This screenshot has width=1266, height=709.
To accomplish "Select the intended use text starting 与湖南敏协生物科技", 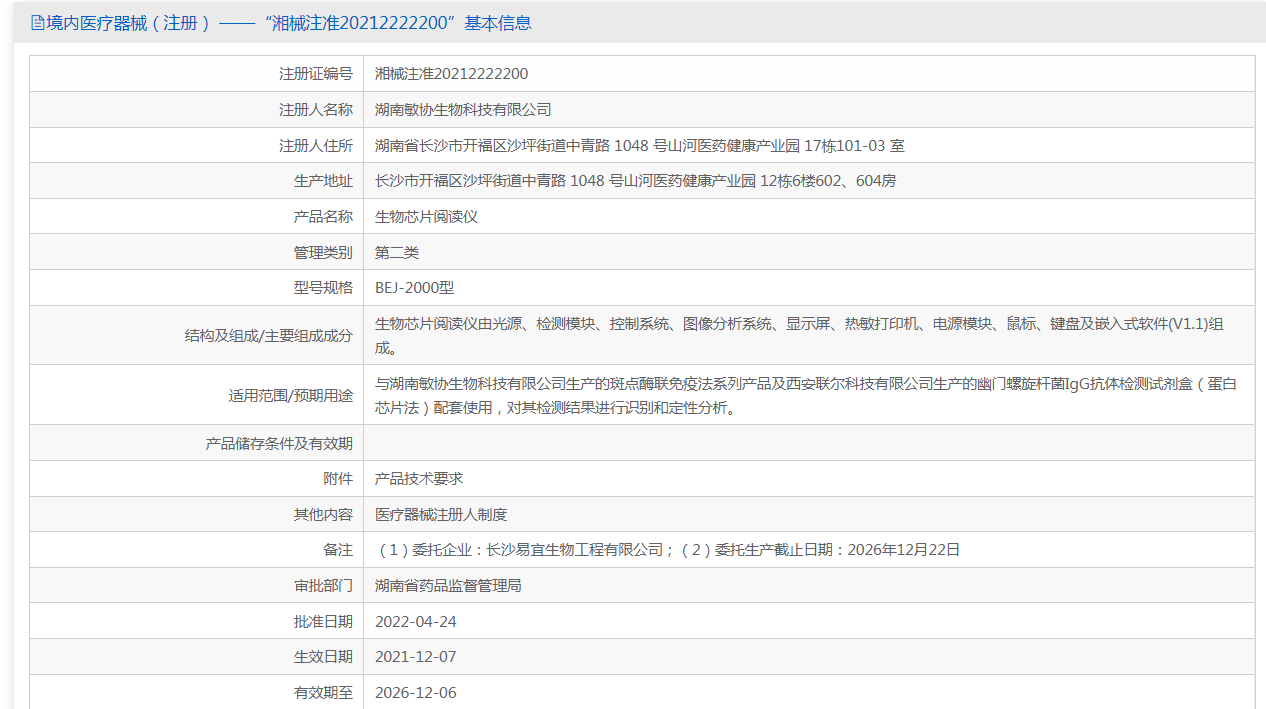I will pyautogui.click(x=806, y=396).
